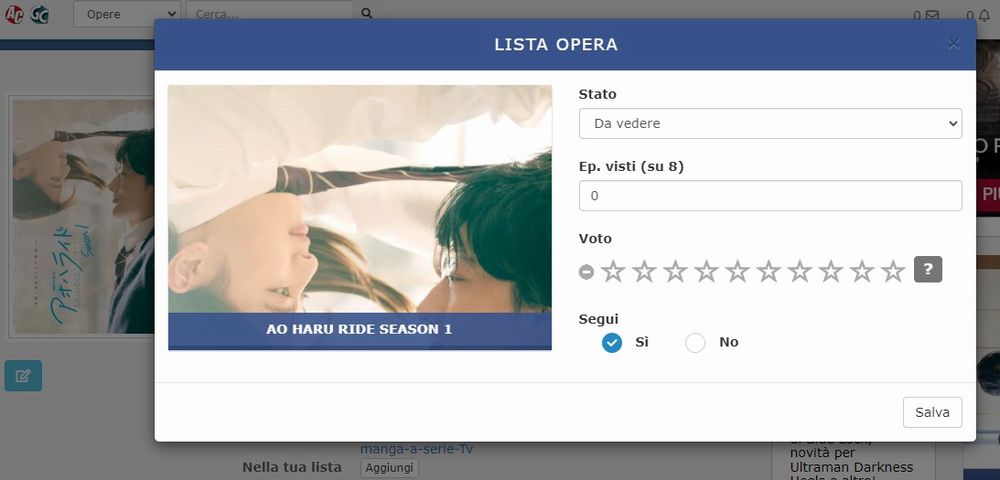1000x480 pixels.
Task: Rate ten stars in Voto
Action: click(x=893, y=271)
